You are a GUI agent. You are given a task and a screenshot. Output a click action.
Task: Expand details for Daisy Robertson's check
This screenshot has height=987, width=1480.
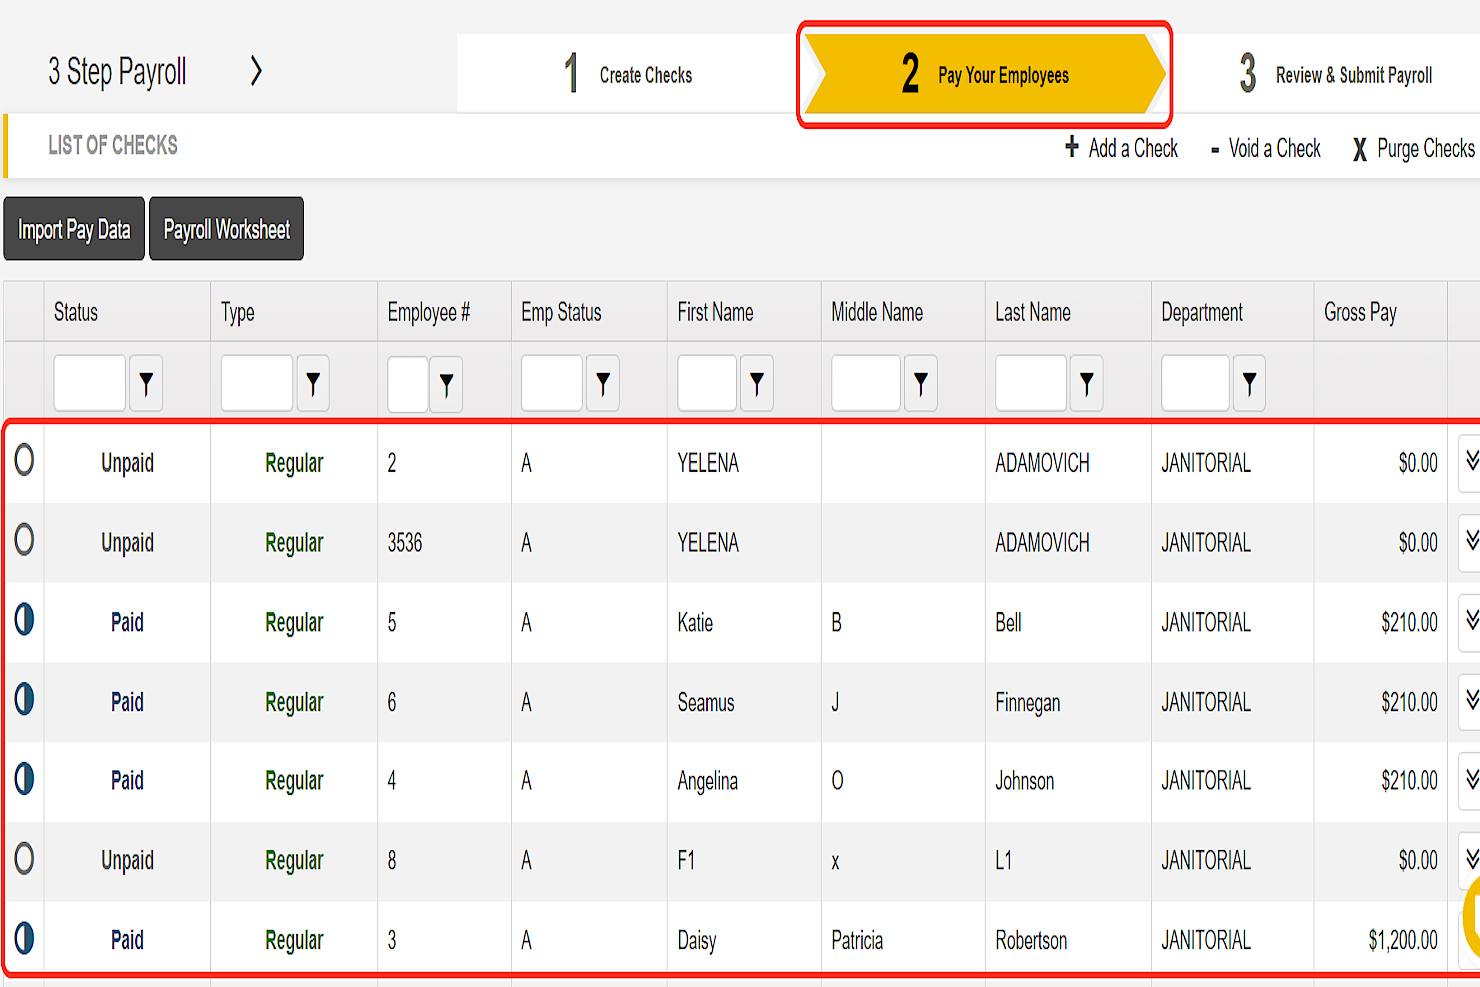tap(1470, 938)
